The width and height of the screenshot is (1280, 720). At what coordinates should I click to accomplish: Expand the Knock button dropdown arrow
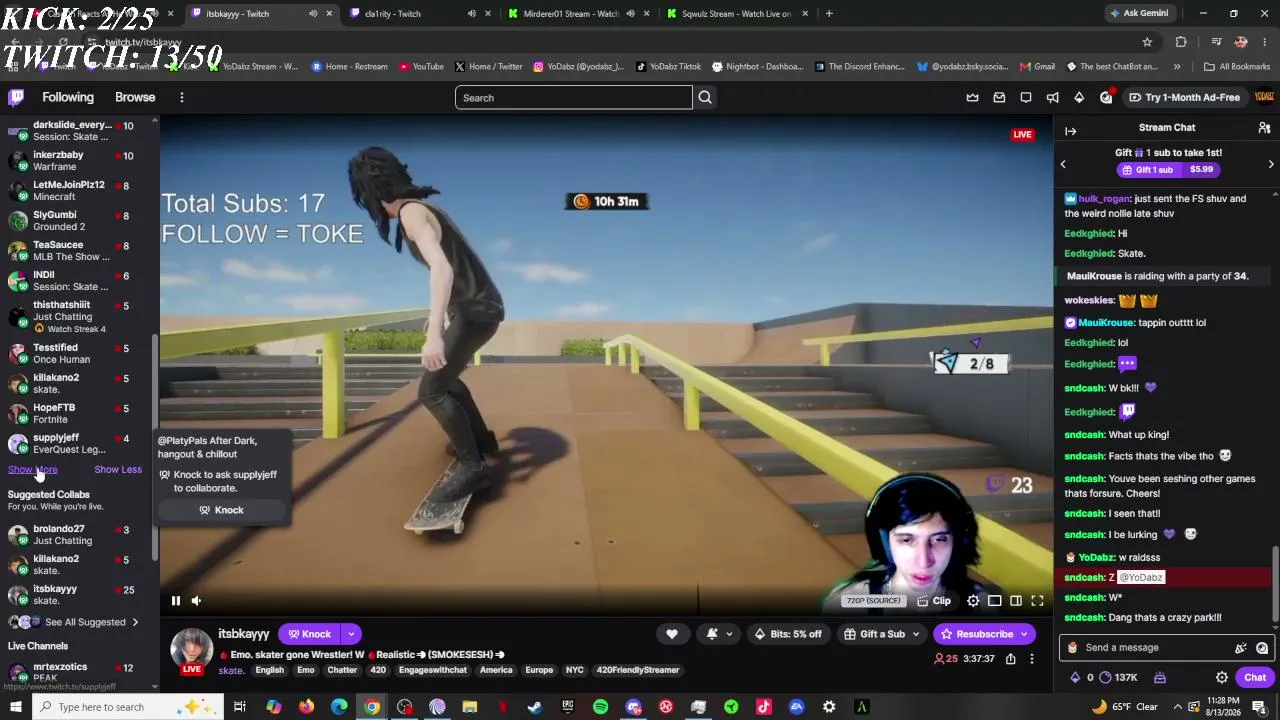[351, 634]
